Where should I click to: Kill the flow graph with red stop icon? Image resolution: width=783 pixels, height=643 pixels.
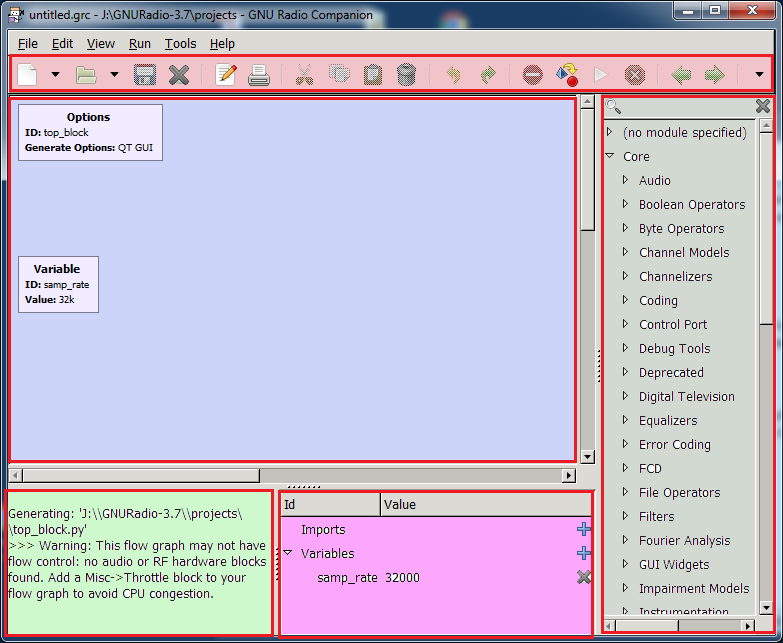point(635,75)
